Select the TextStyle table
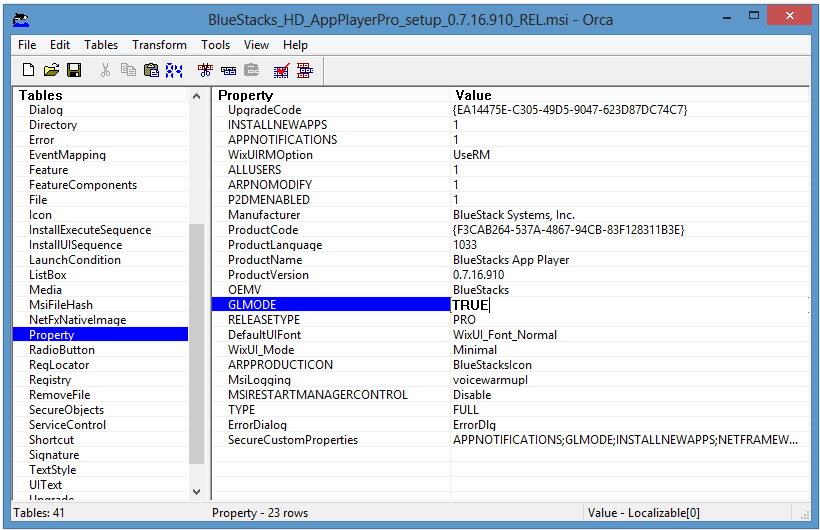The image size is (820, 530). [x=52, y=470]
